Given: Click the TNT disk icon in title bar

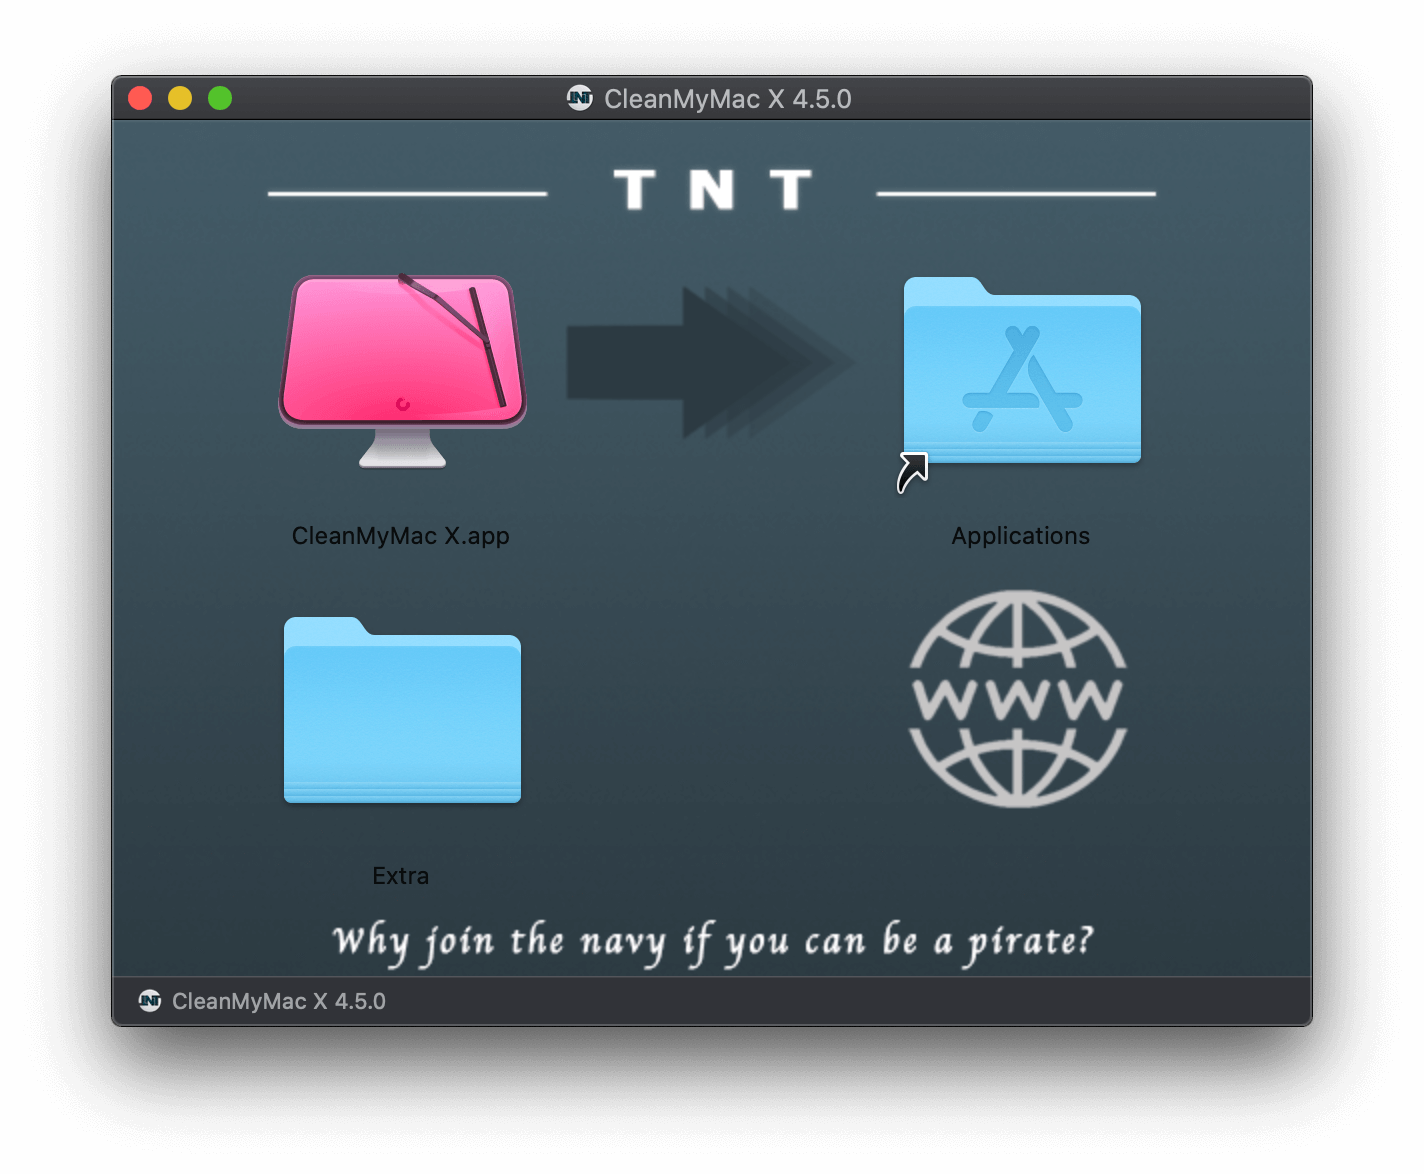Looking at the screenshot, I should 580,98.
